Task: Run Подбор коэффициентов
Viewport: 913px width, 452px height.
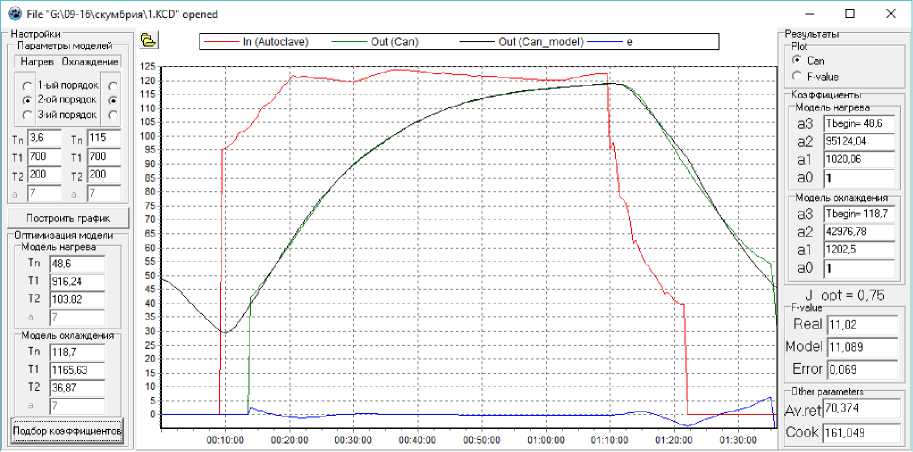Action: pos(67,432)
